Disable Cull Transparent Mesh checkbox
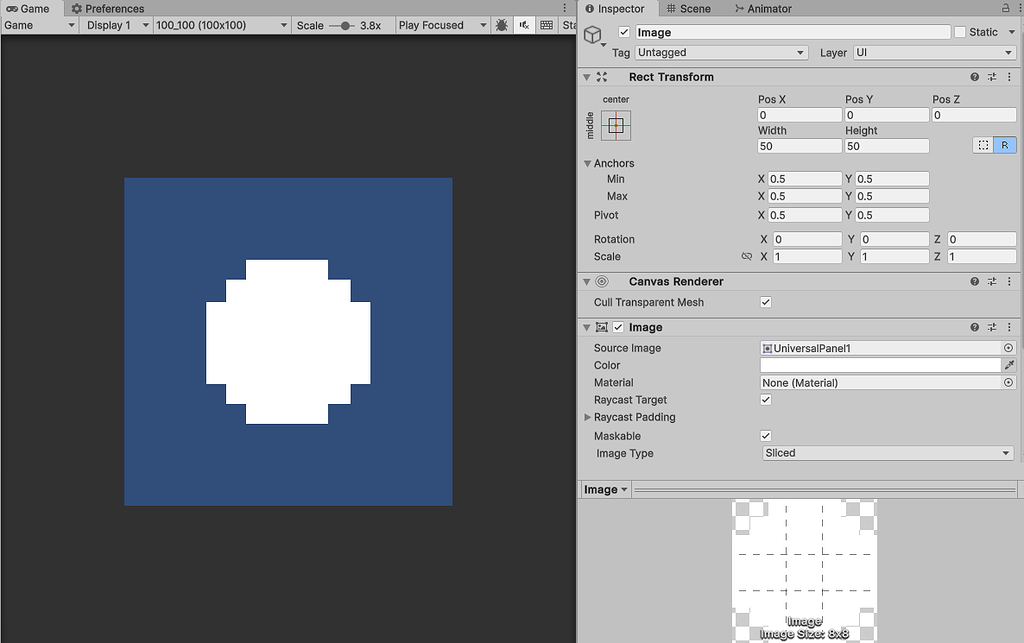Image resolution: width=1024 pixels, height=643 pixels. (x=766, y=302)
